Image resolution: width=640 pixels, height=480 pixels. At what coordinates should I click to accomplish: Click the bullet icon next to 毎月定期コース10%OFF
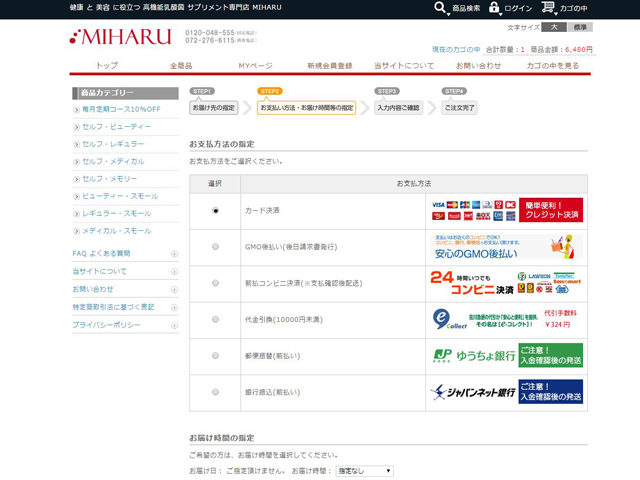tap(76, 110)
